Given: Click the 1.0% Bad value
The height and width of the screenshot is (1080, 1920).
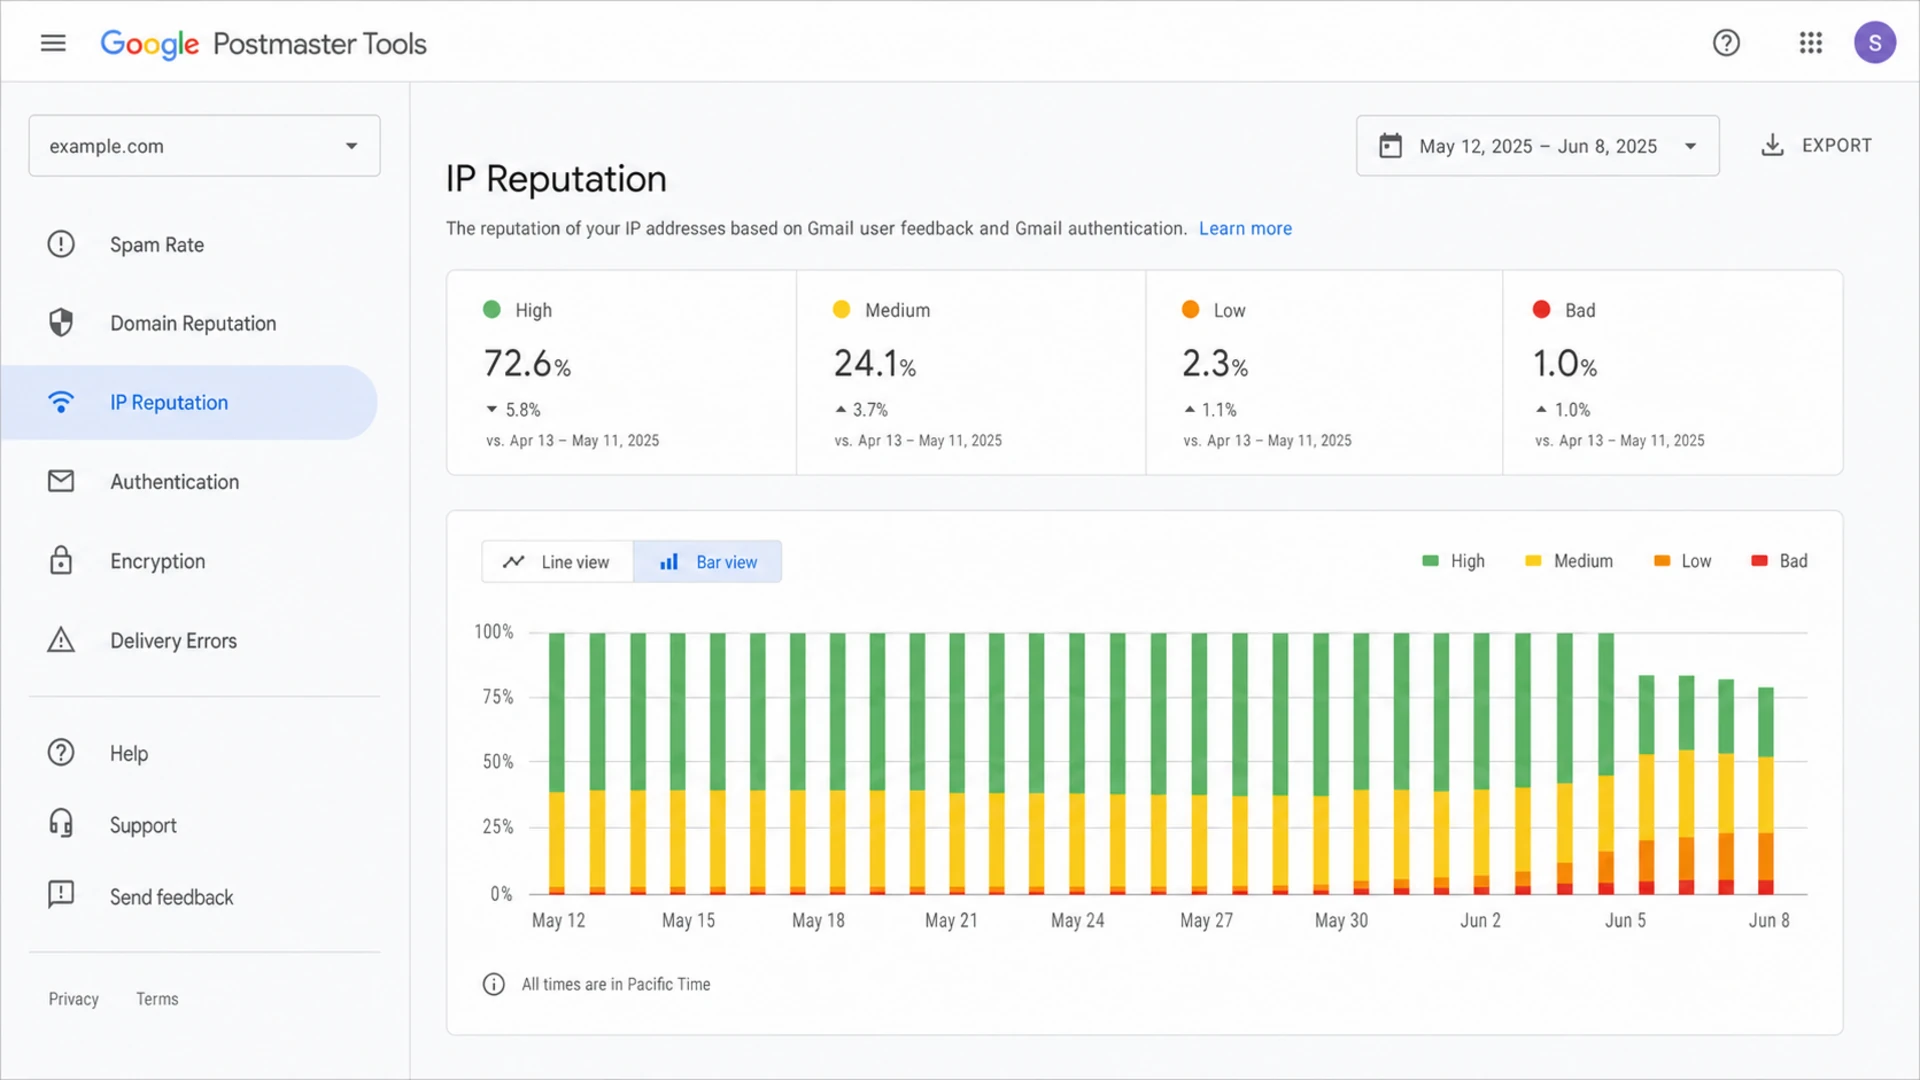Looking at the screenshot, I should click(x=1565, y=363).
